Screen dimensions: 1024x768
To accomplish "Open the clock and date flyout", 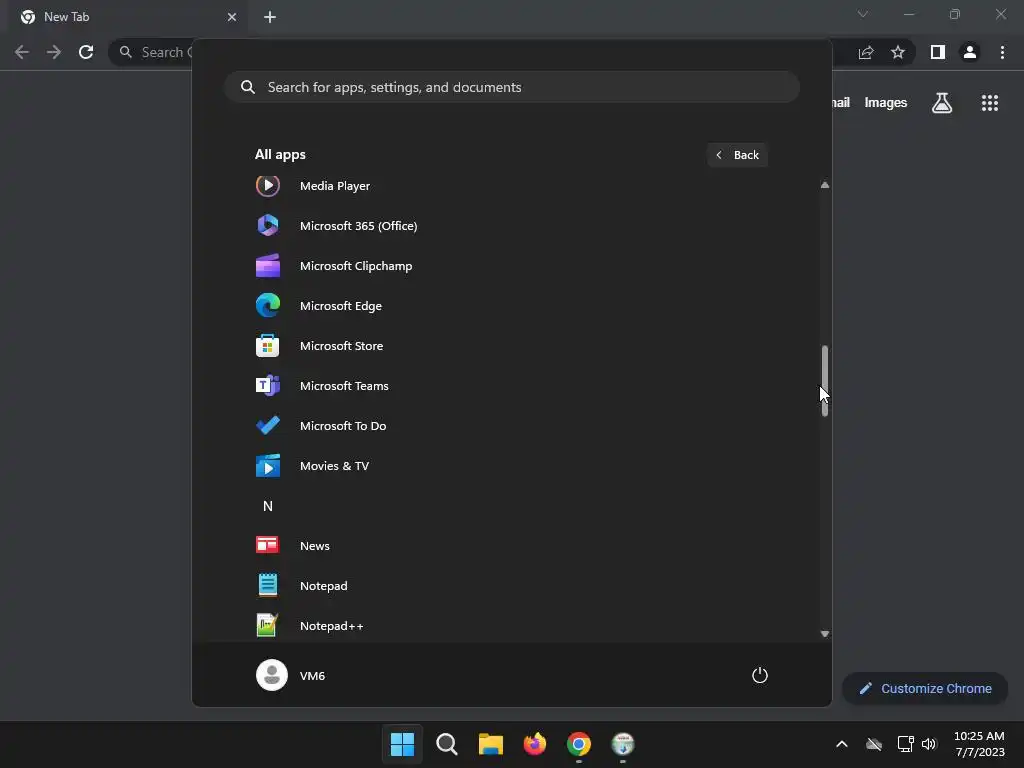I will click(x=980, y=744).
